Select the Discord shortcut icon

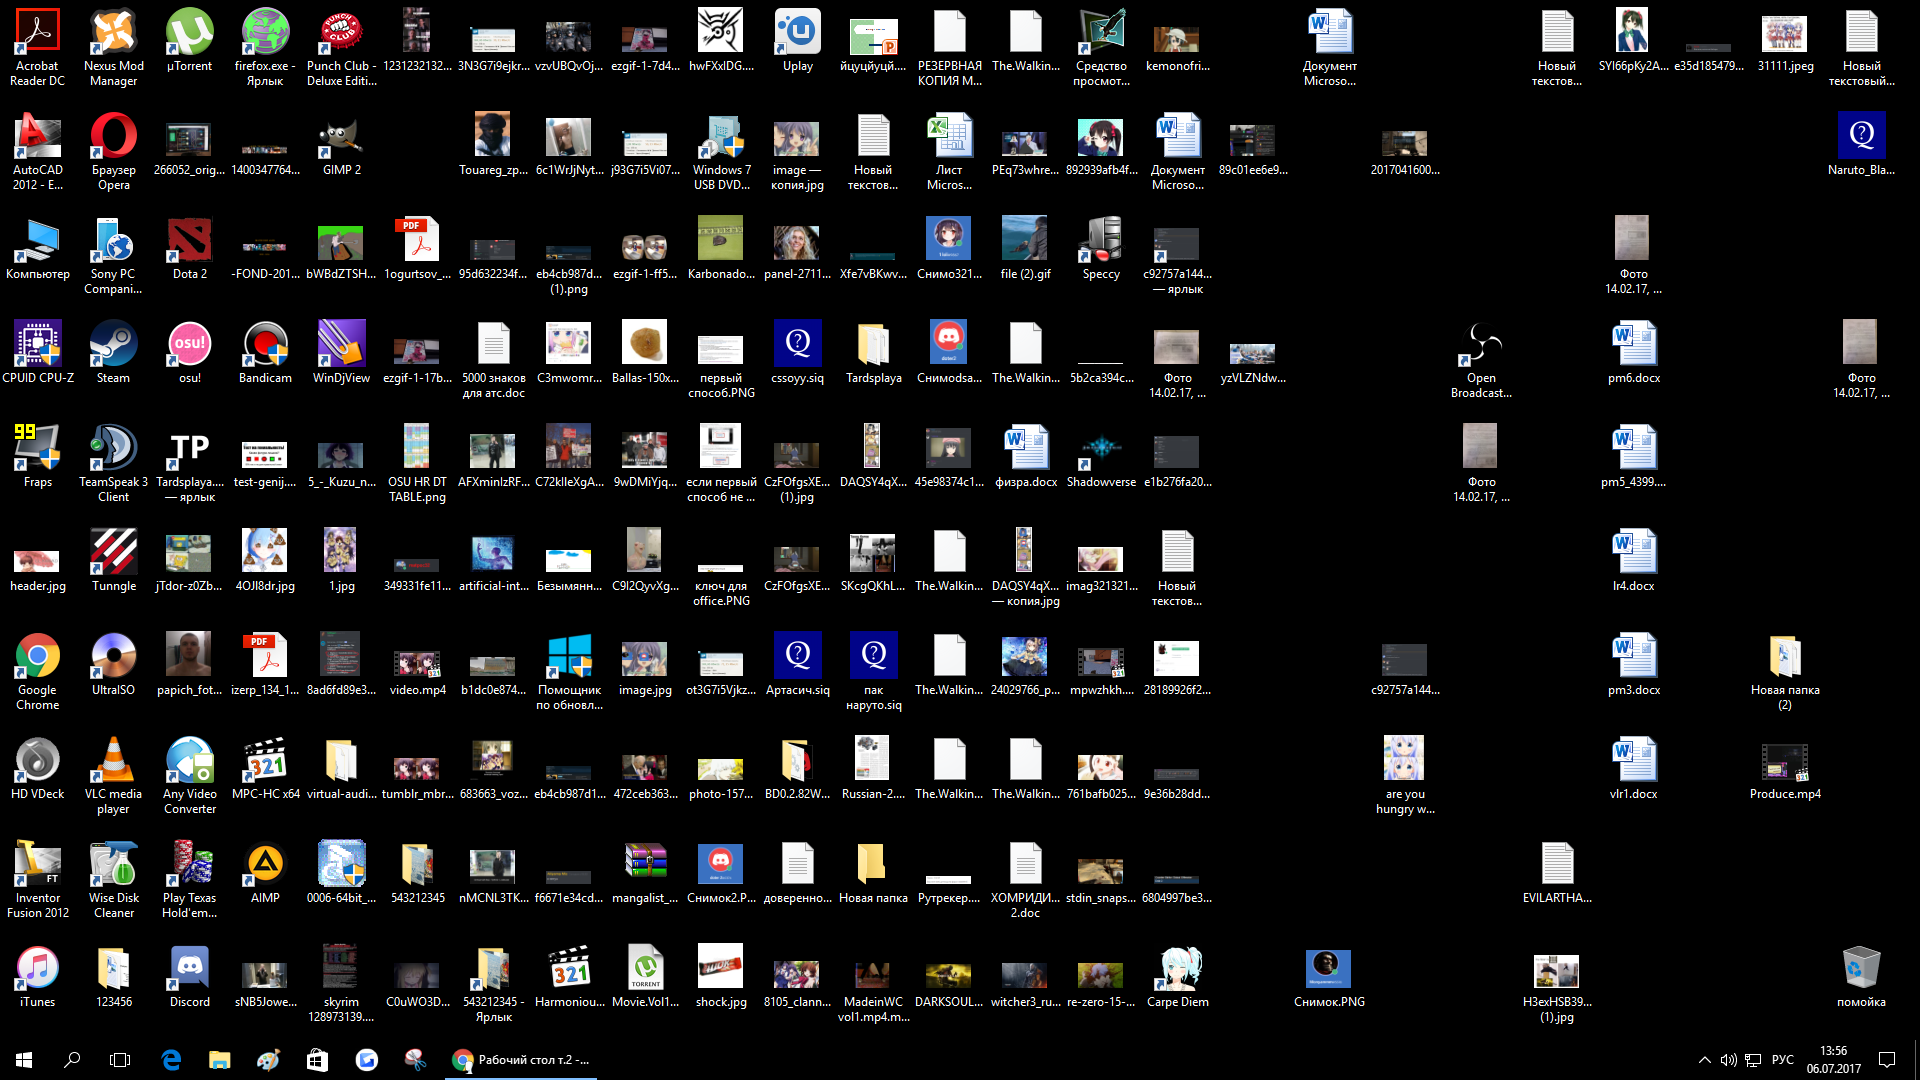click(189, 970)
